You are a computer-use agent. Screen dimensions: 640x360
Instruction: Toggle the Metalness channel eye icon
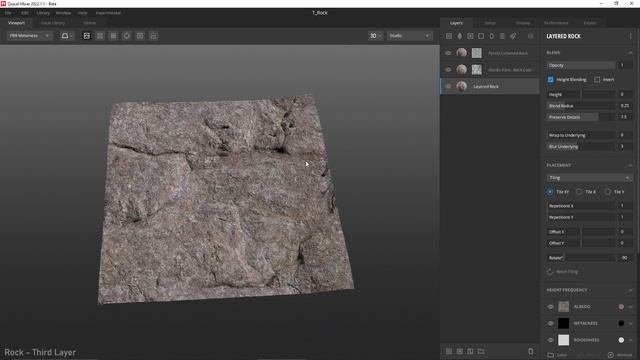[x=551, y=323]
